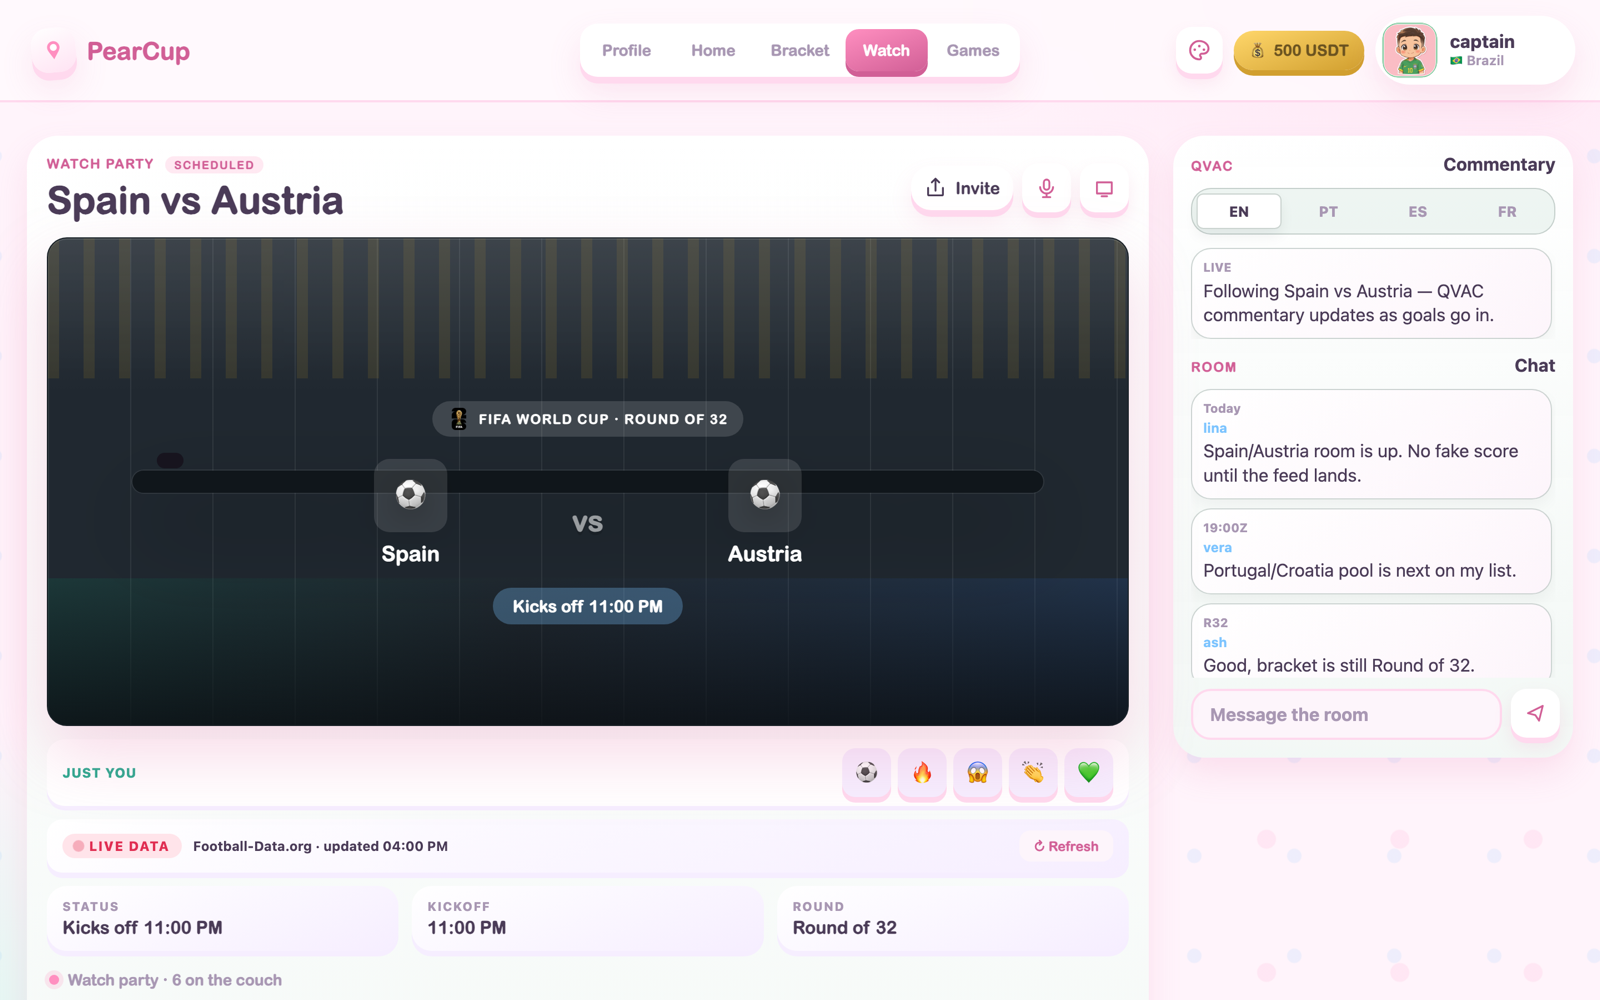The width and height of the screenshot is (1600, 1000).
Task: React with the green heart emoji
Action: (x=1089, y=772)
